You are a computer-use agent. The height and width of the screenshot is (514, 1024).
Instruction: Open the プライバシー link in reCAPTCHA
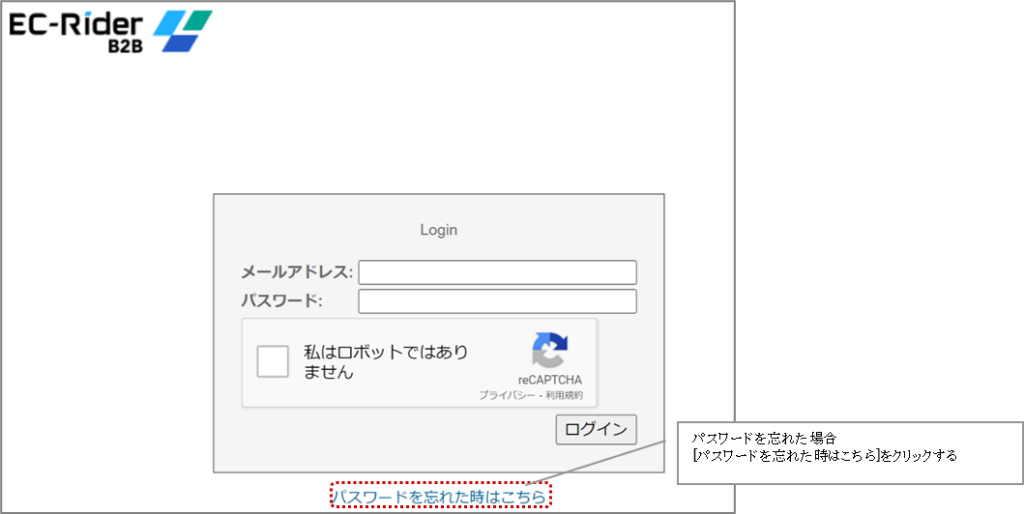tap(506, 396)
